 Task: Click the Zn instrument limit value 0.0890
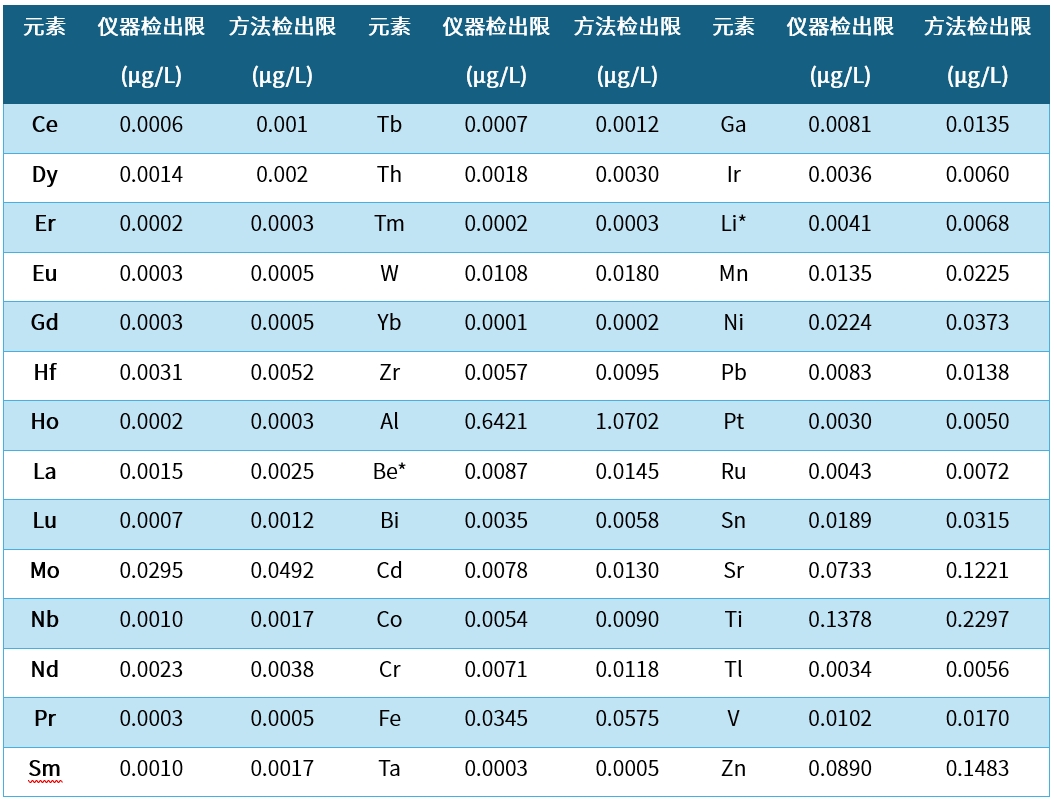(x=840, y=769)
